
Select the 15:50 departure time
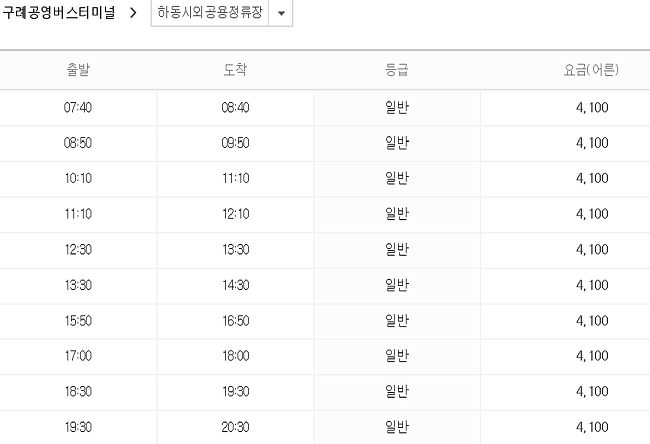click(x=78, y=321)
